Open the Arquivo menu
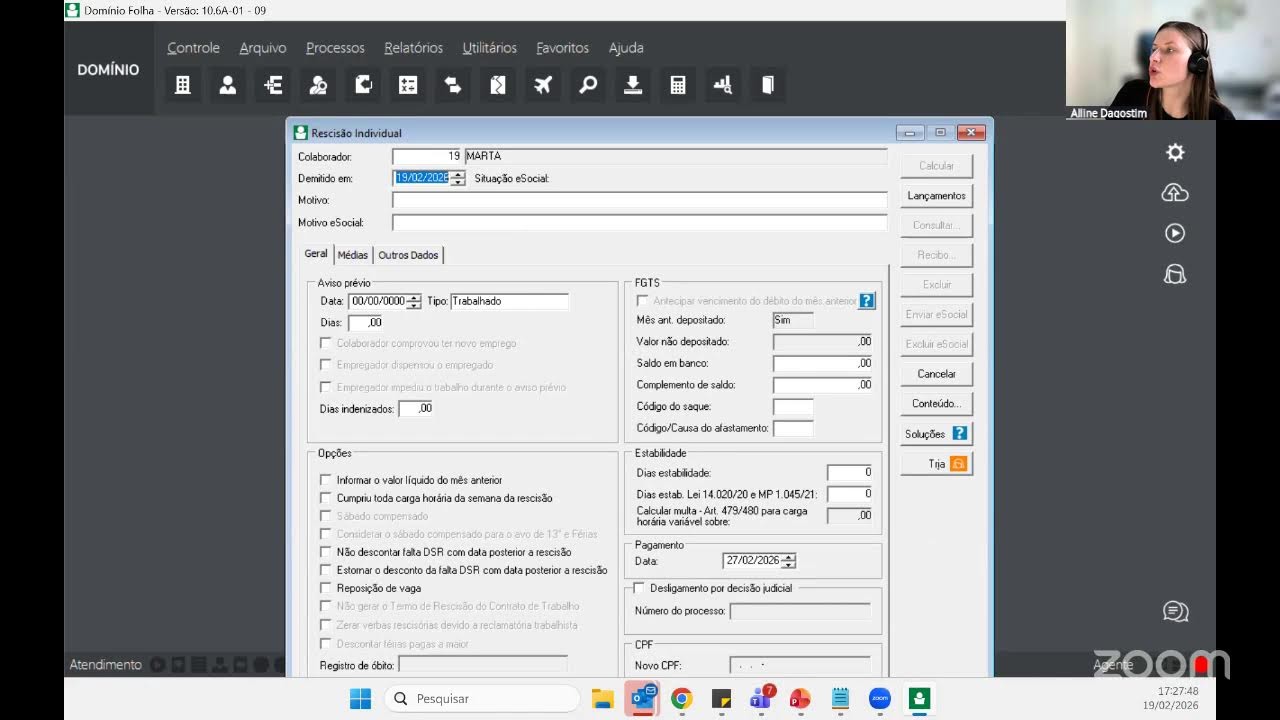This screenshot has height=720, width=1280. (x=263, y=48)
